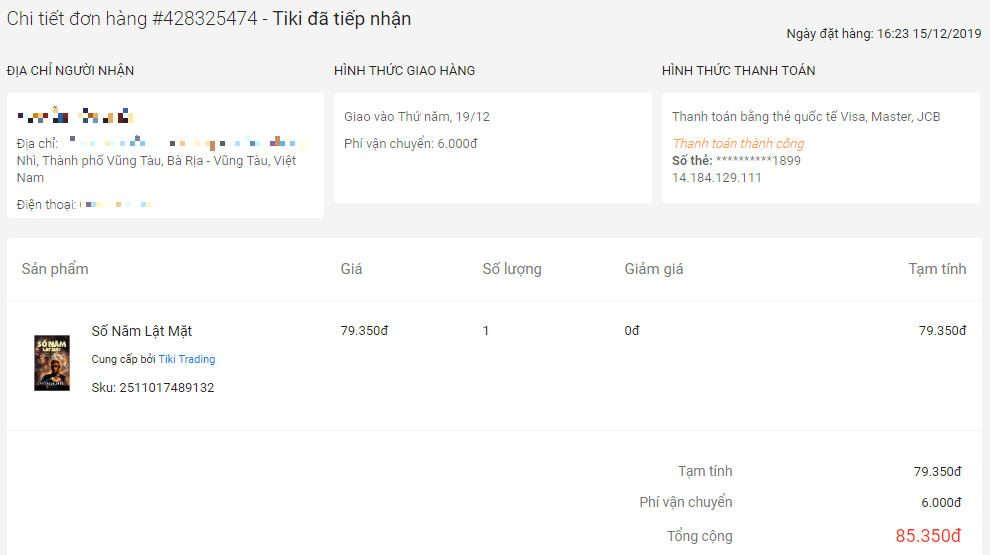Click the Sku 2511017489132 text
The image size is (990, 555).
[x=152, y=388]
